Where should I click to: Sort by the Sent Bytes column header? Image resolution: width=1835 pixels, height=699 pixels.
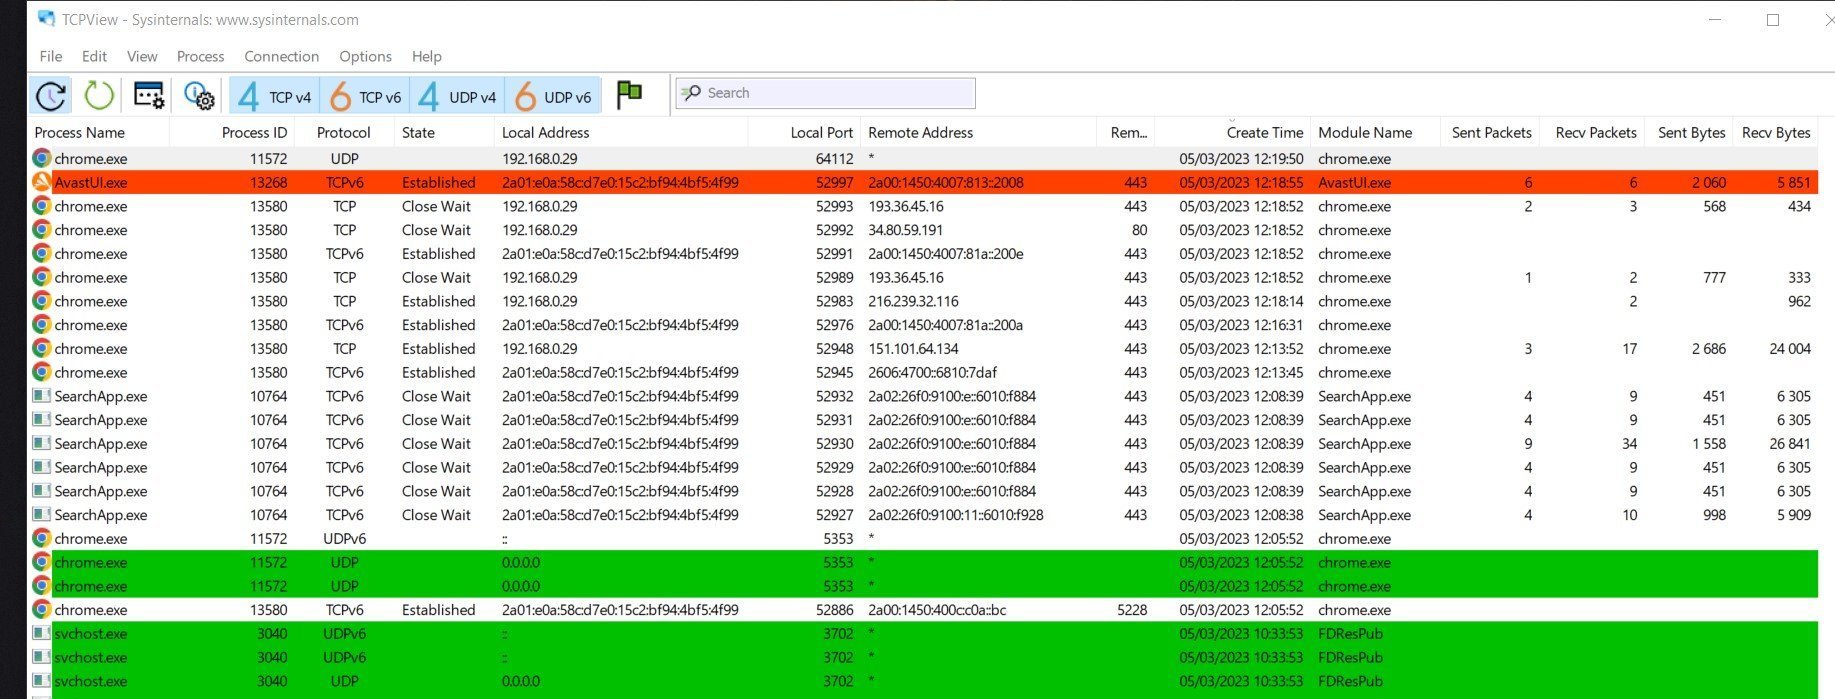tap(1691, 132)
